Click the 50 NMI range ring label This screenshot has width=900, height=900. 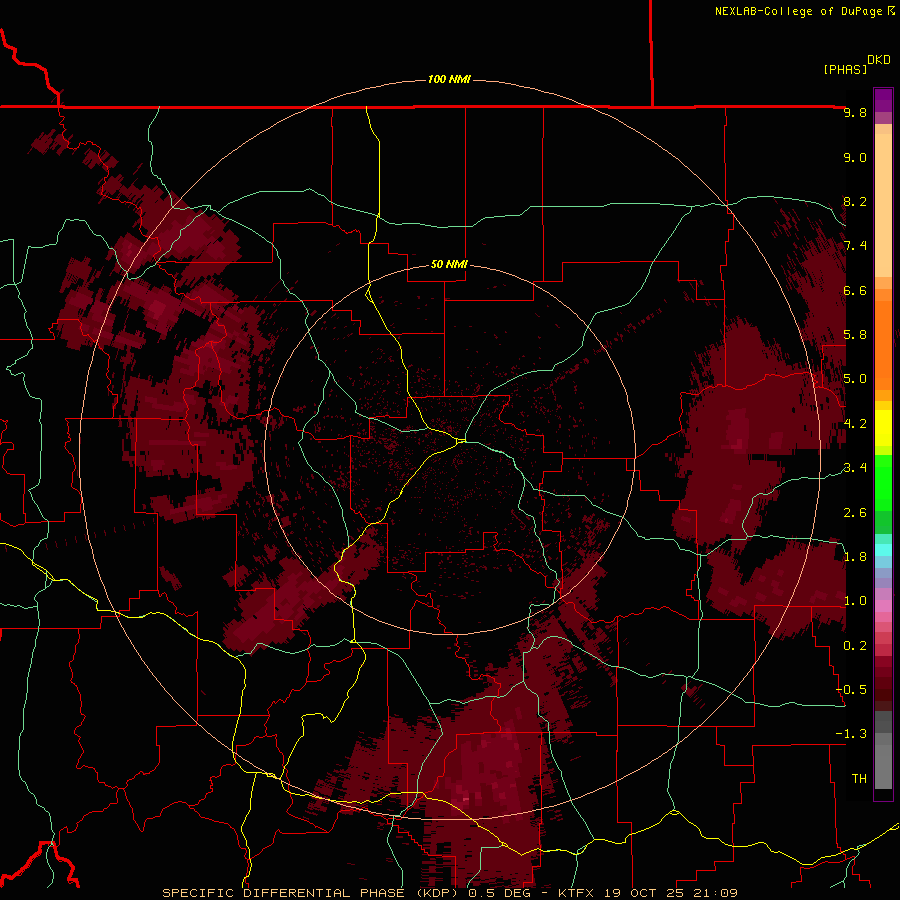tap(449, 264)
